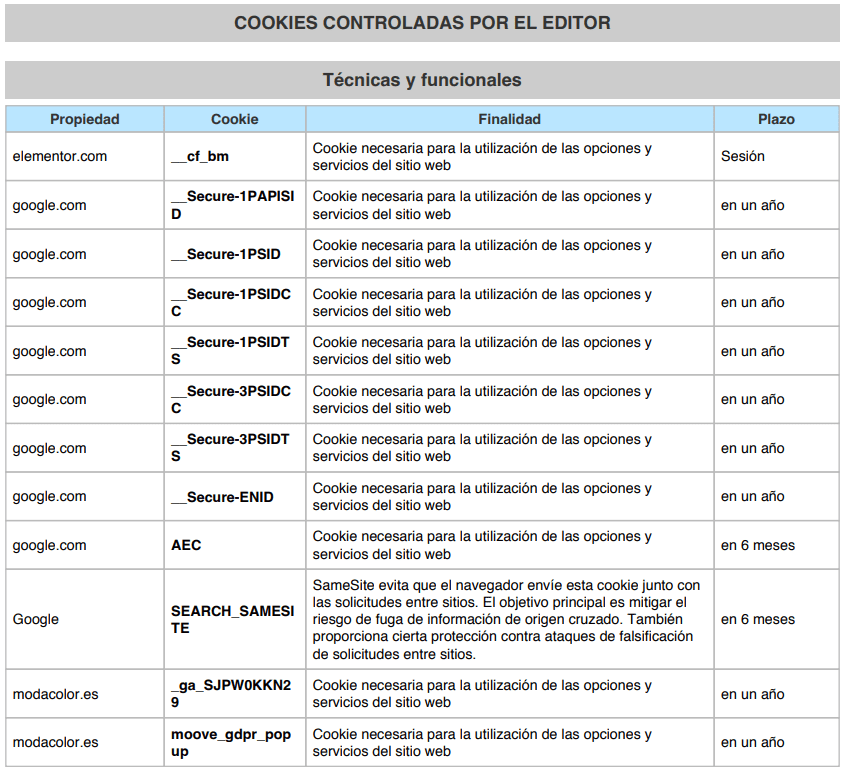Image resolution: width=847 pixels, height=769 pixels.
Task: Click the Finalidad column header
Action: (x=509, y=119)
